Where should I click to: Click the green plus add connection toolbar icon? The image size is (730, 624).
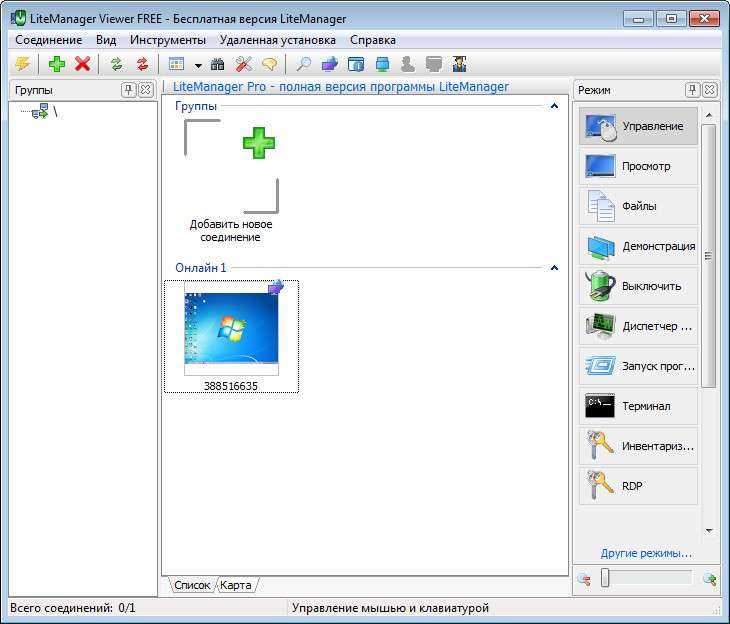click(x=57, y=64)
